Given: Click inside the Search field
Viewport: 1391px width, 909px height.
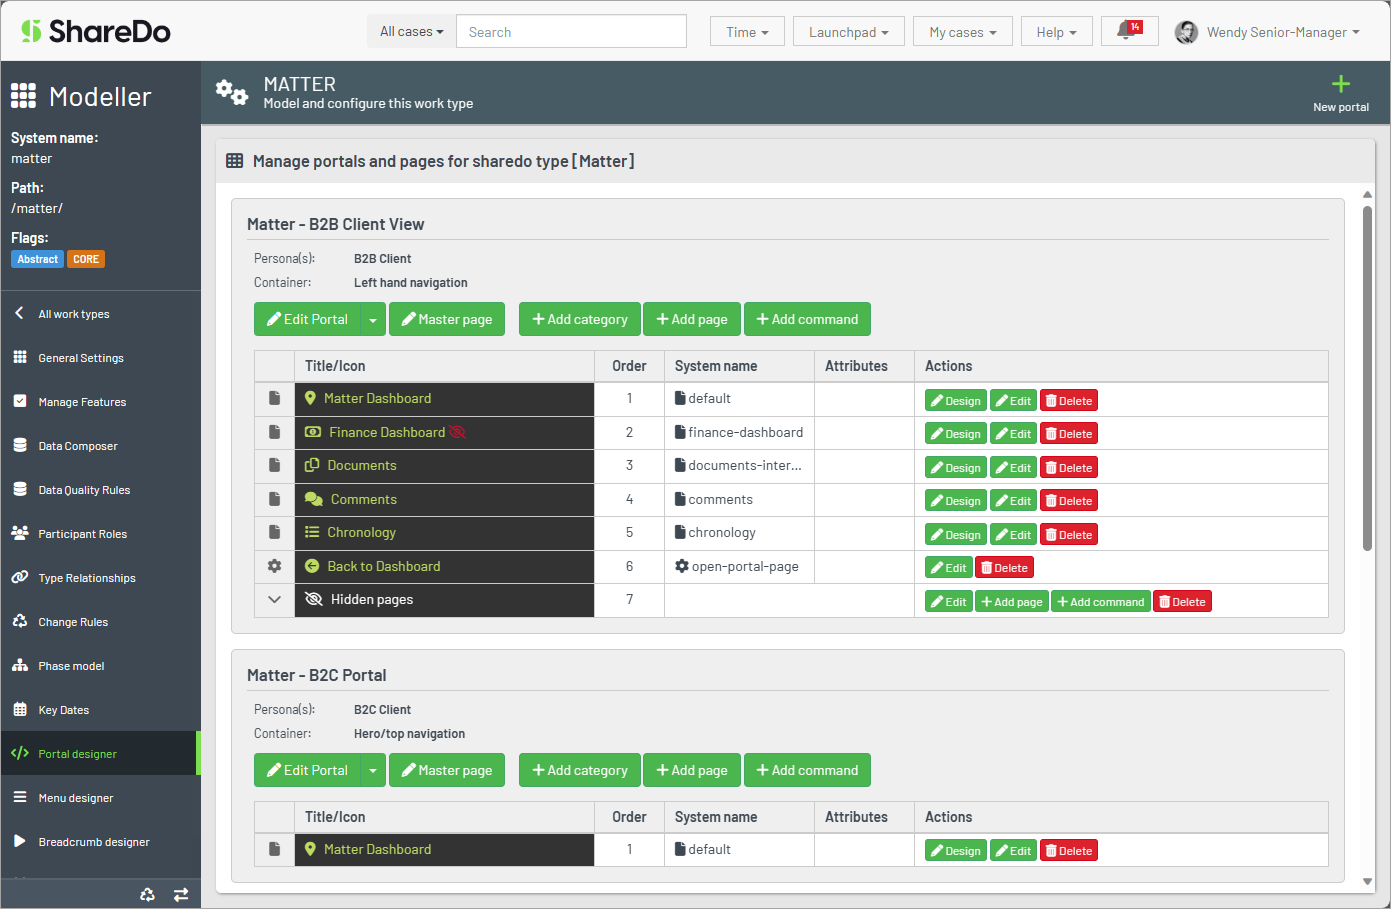Looking at the screenshot, I should pos(570,31).
